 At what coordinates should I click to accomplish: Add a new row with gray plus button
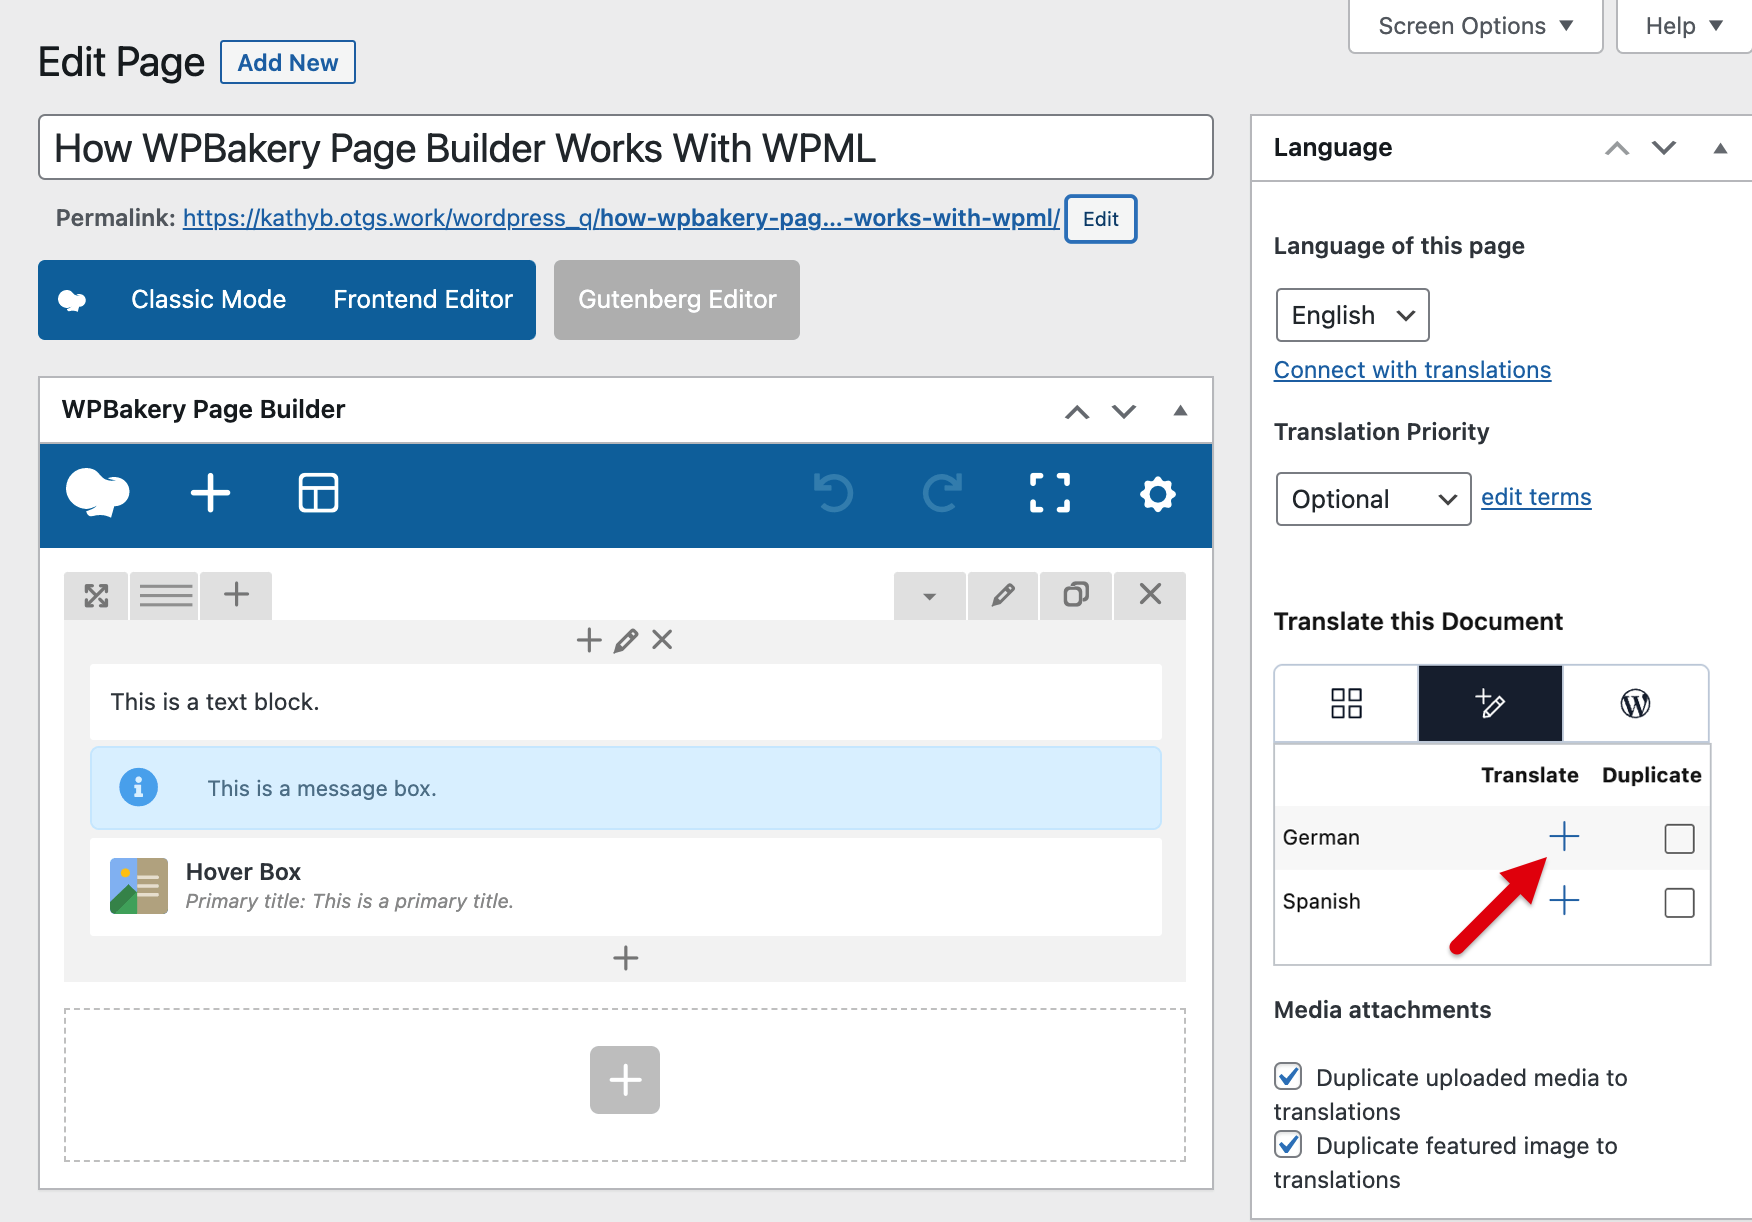point(625,1080)
